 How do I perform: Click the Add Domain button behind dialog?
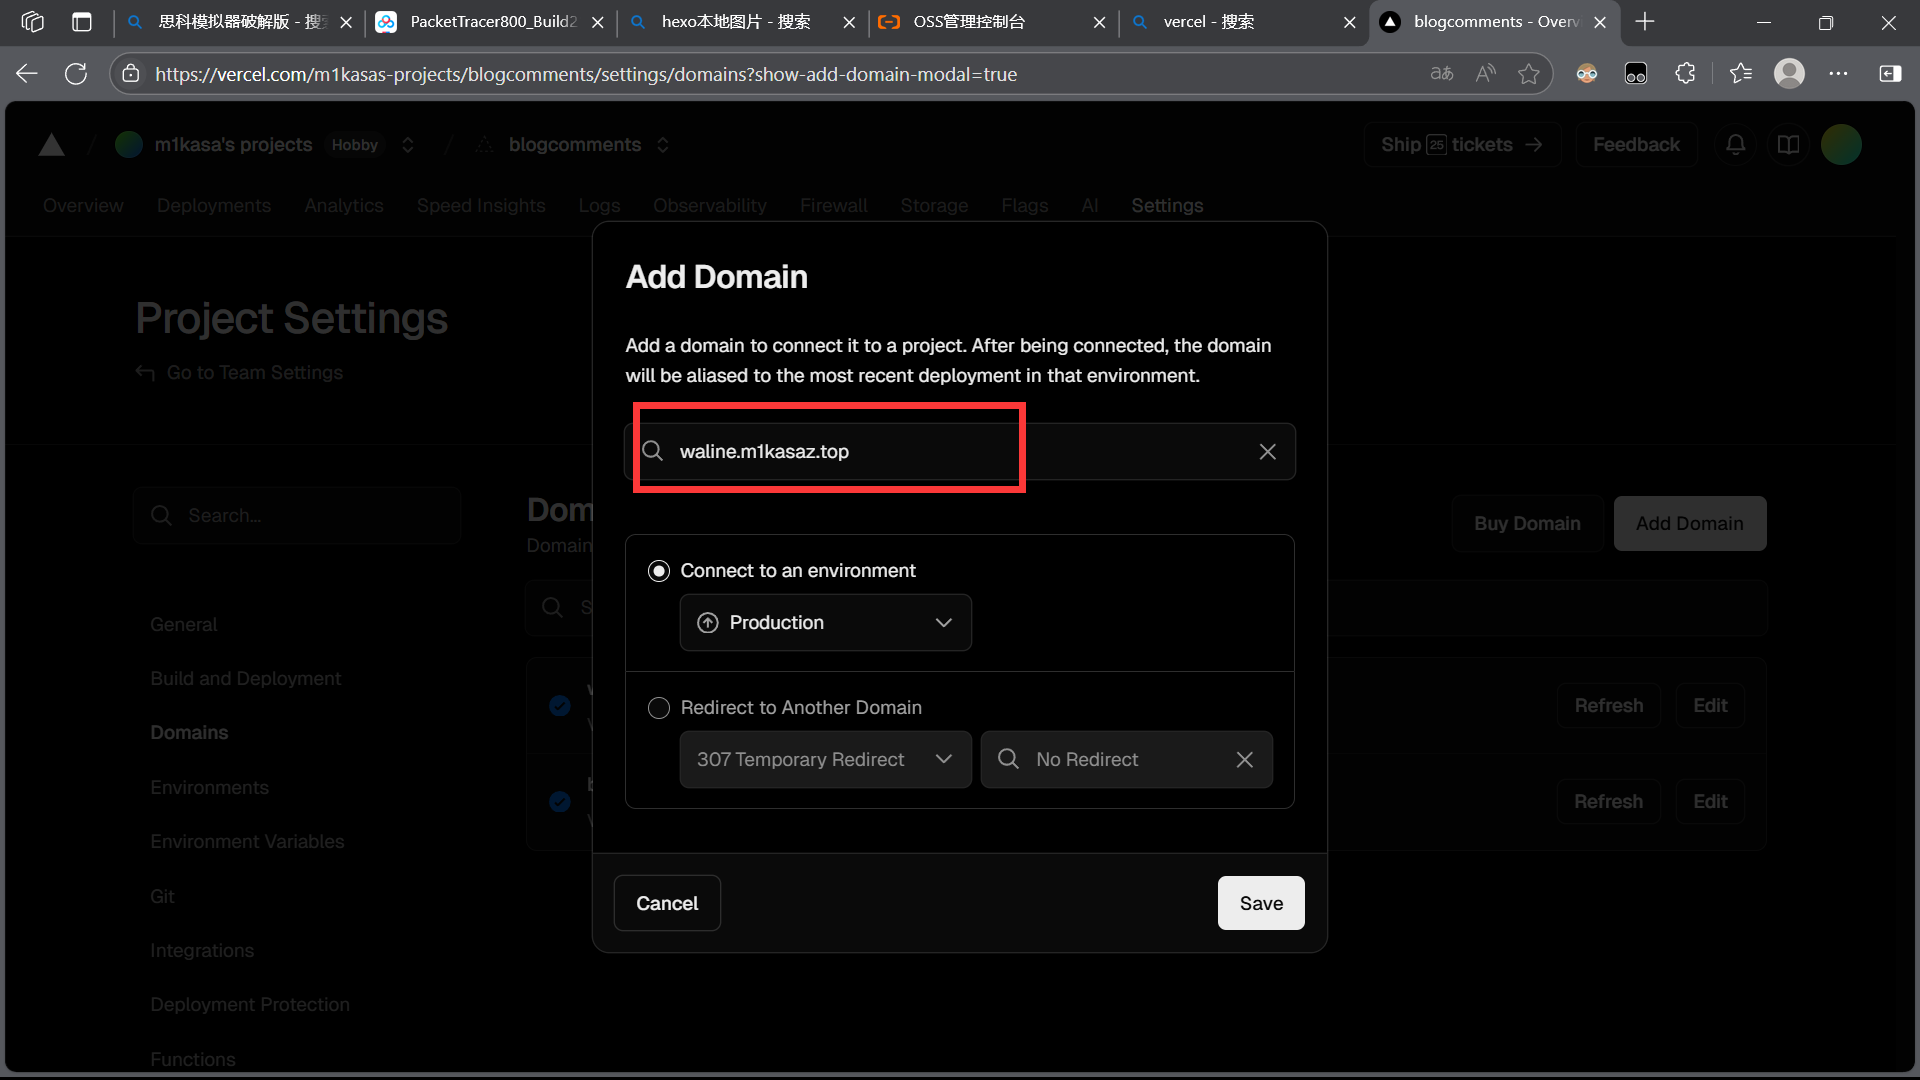1690,524
